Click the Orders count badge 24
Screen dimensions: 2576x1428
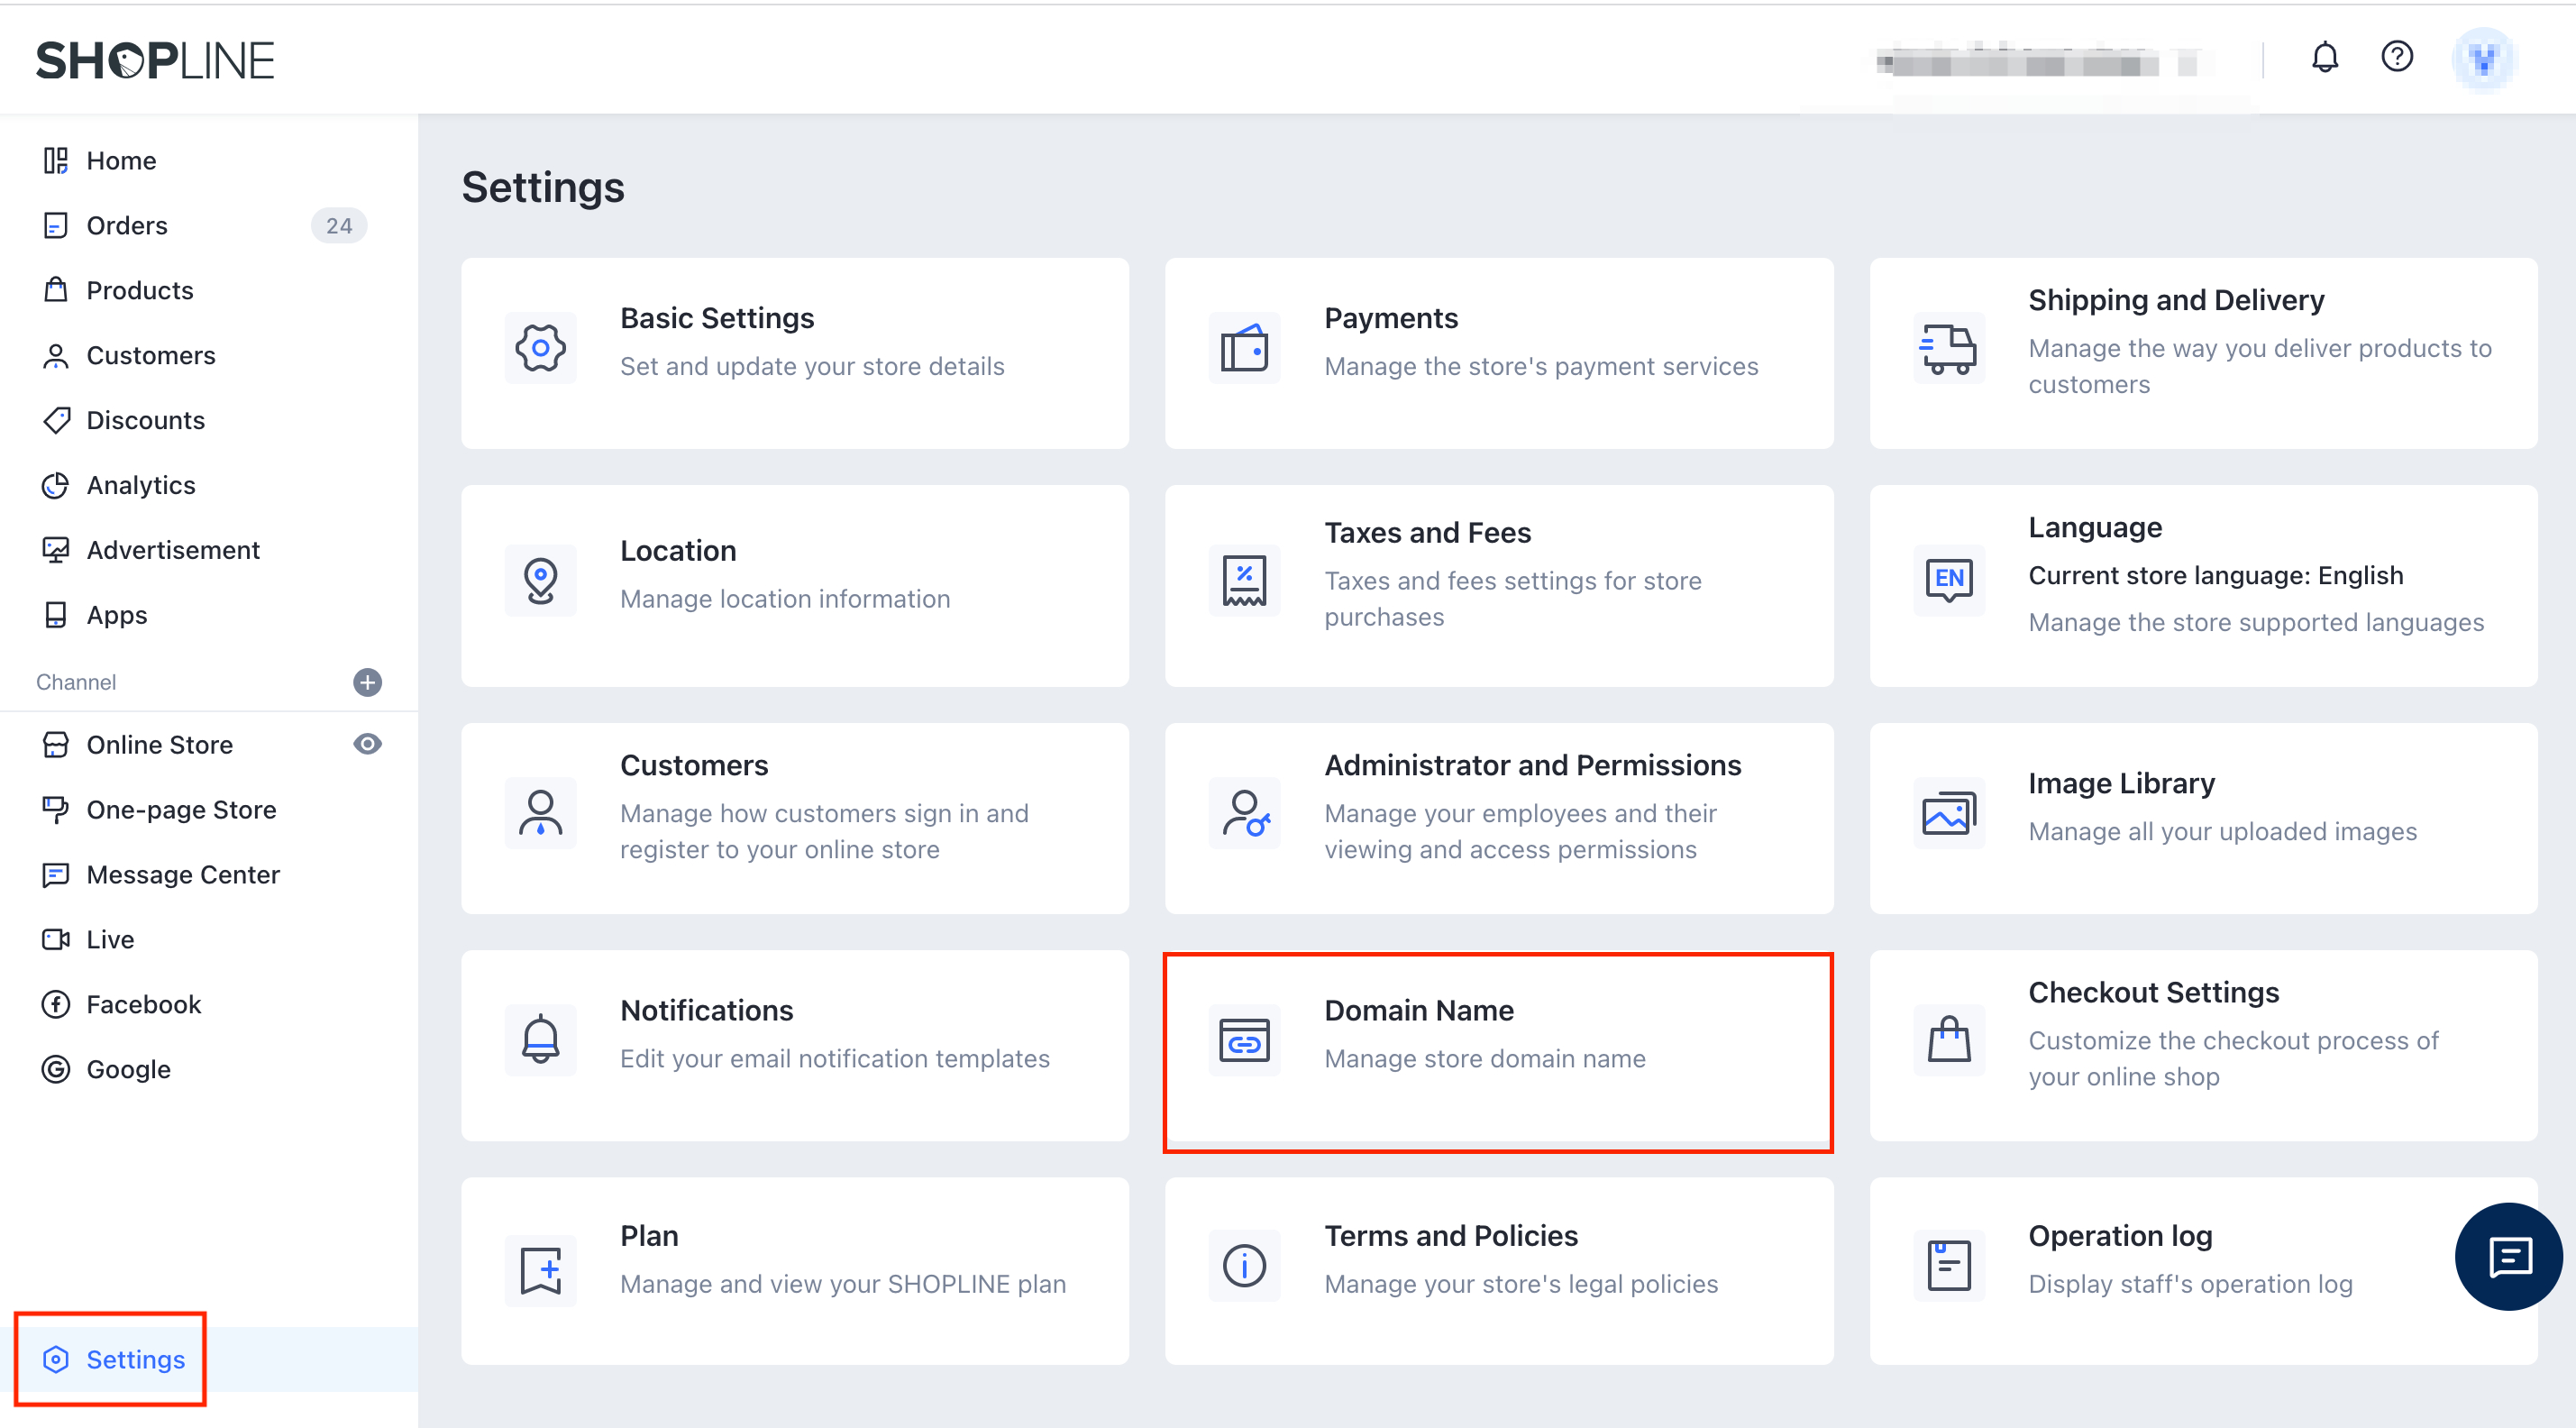338,226
